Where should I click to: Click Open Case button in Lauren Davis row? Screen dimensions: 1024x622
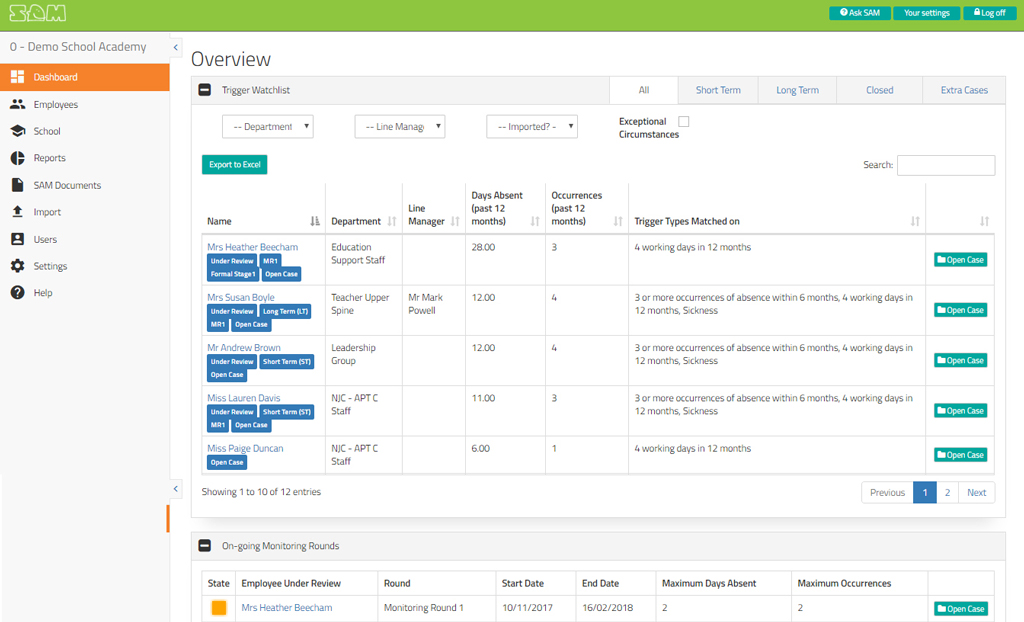click(960, 411)
